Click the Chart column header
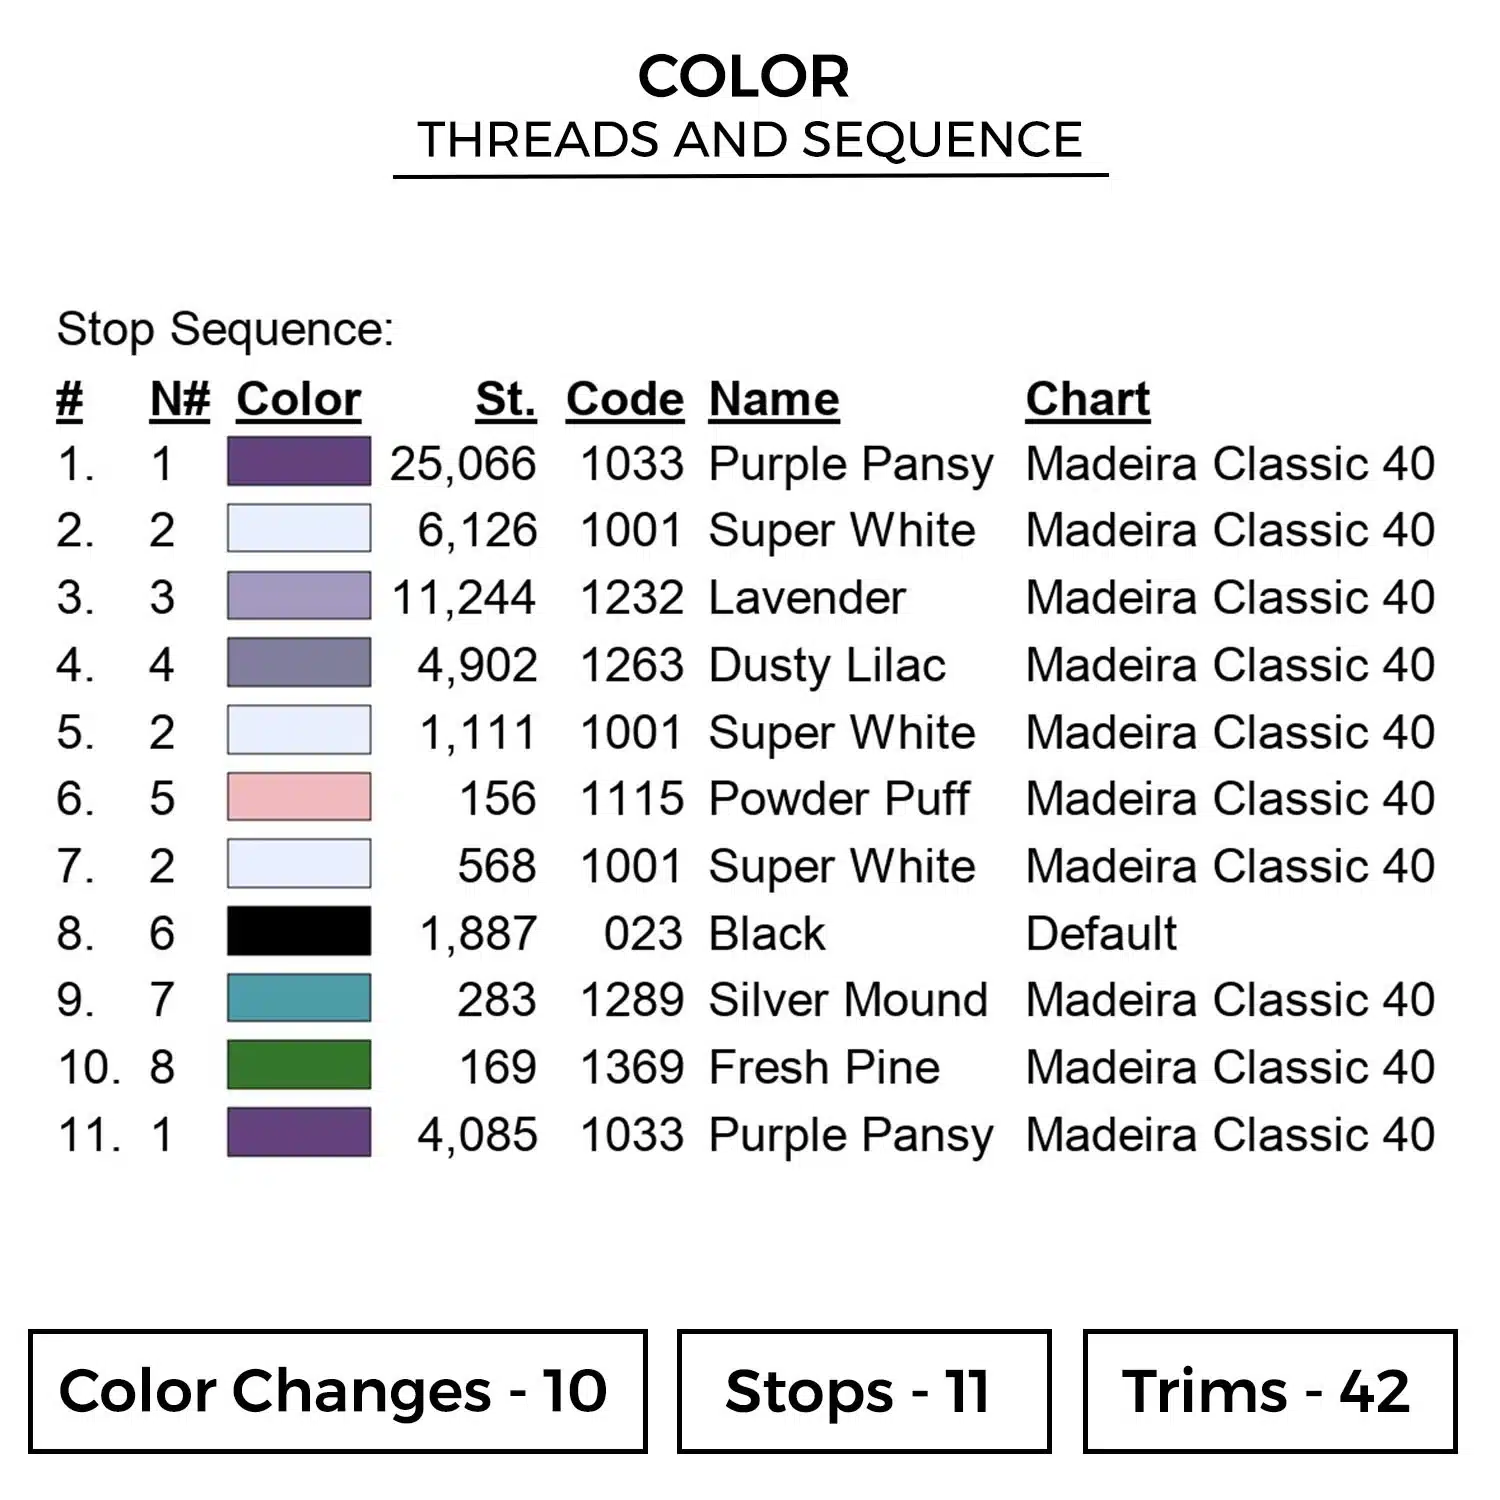This screenshot has height=1500, width=1500. coord(1088,400)
